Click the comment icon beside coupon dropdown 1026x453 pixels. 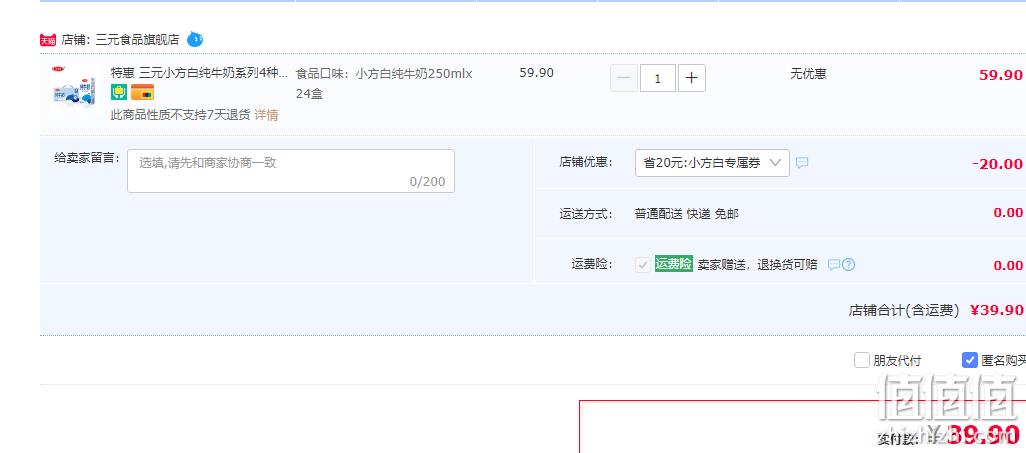802,162
